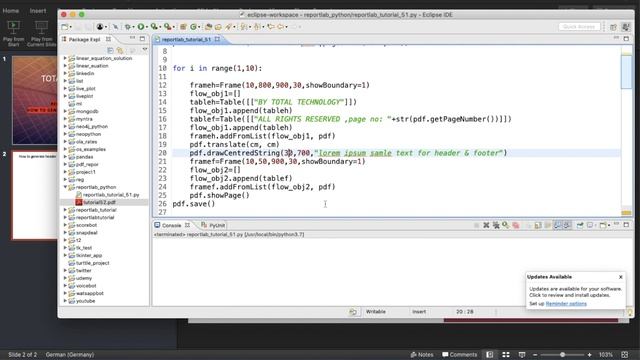Click the Run with coverage icon
The width and height of the screenshot is (640, 360).
154,27
